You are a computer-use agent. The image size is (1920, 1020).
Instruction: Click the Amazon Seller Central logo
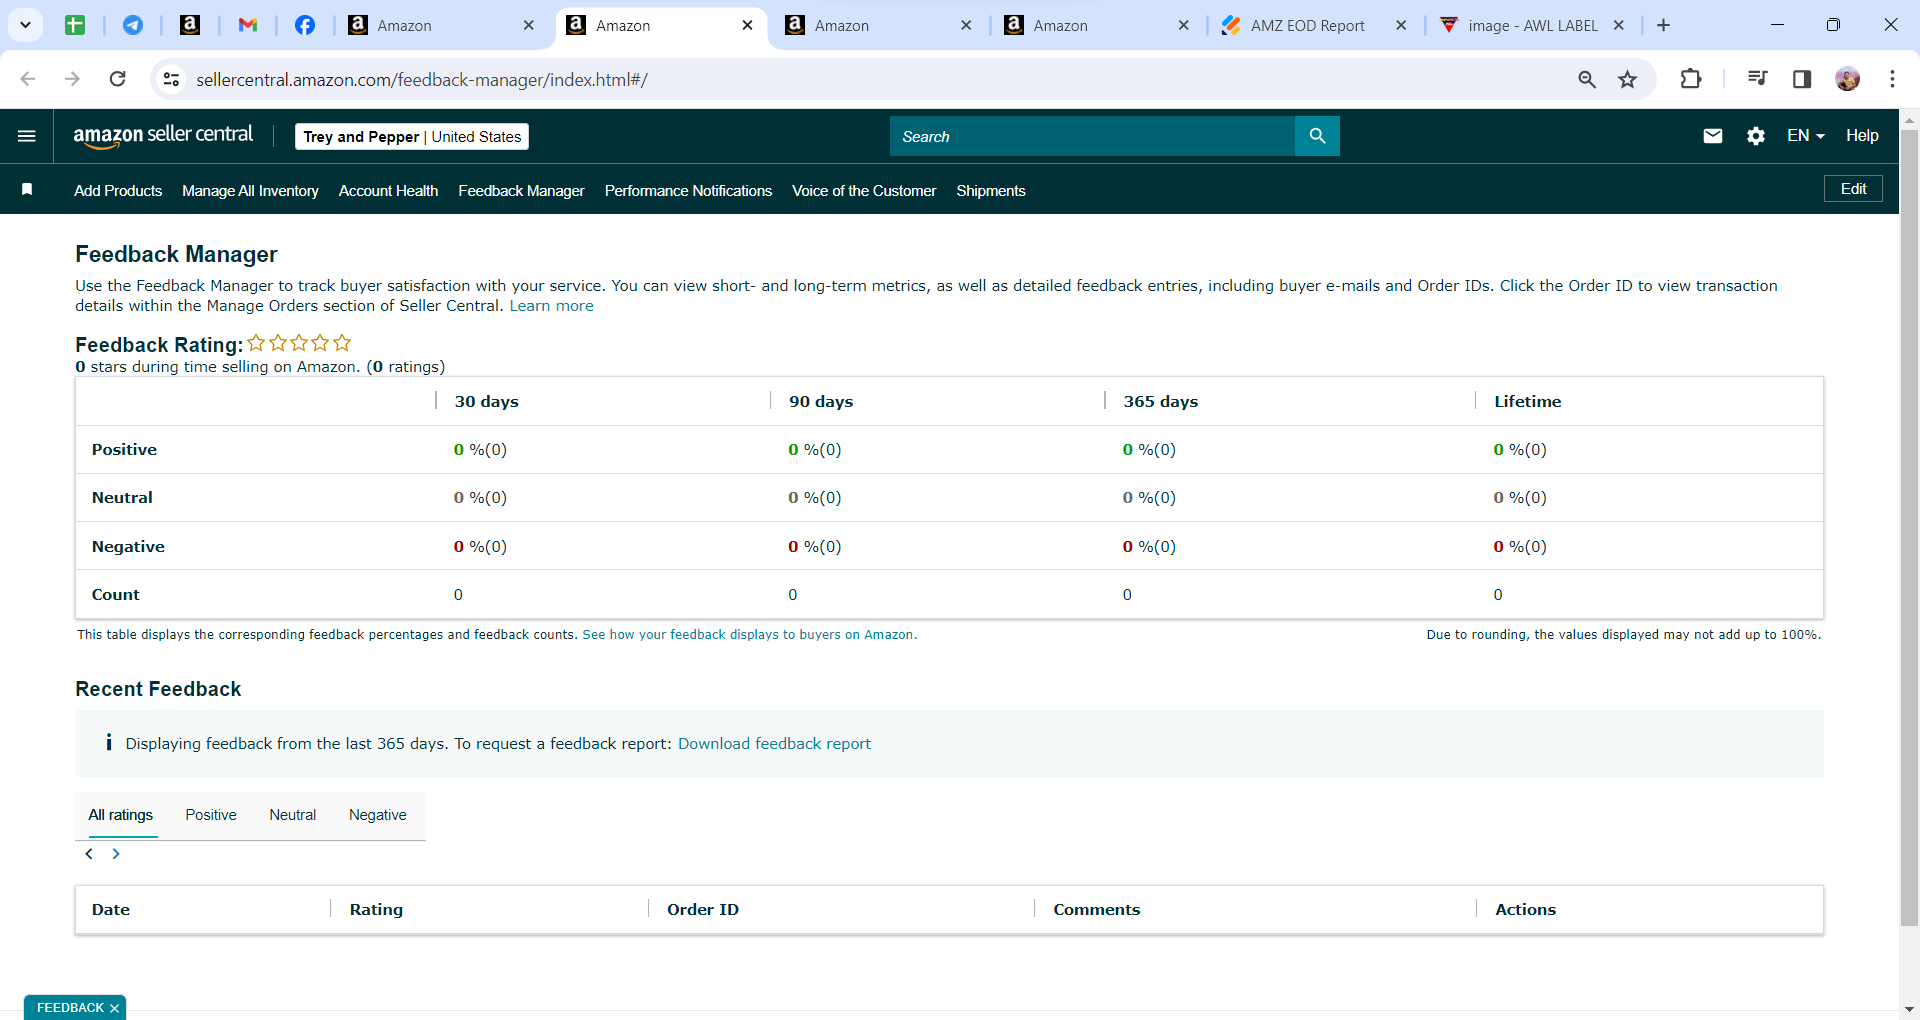(x=163, y=136)
